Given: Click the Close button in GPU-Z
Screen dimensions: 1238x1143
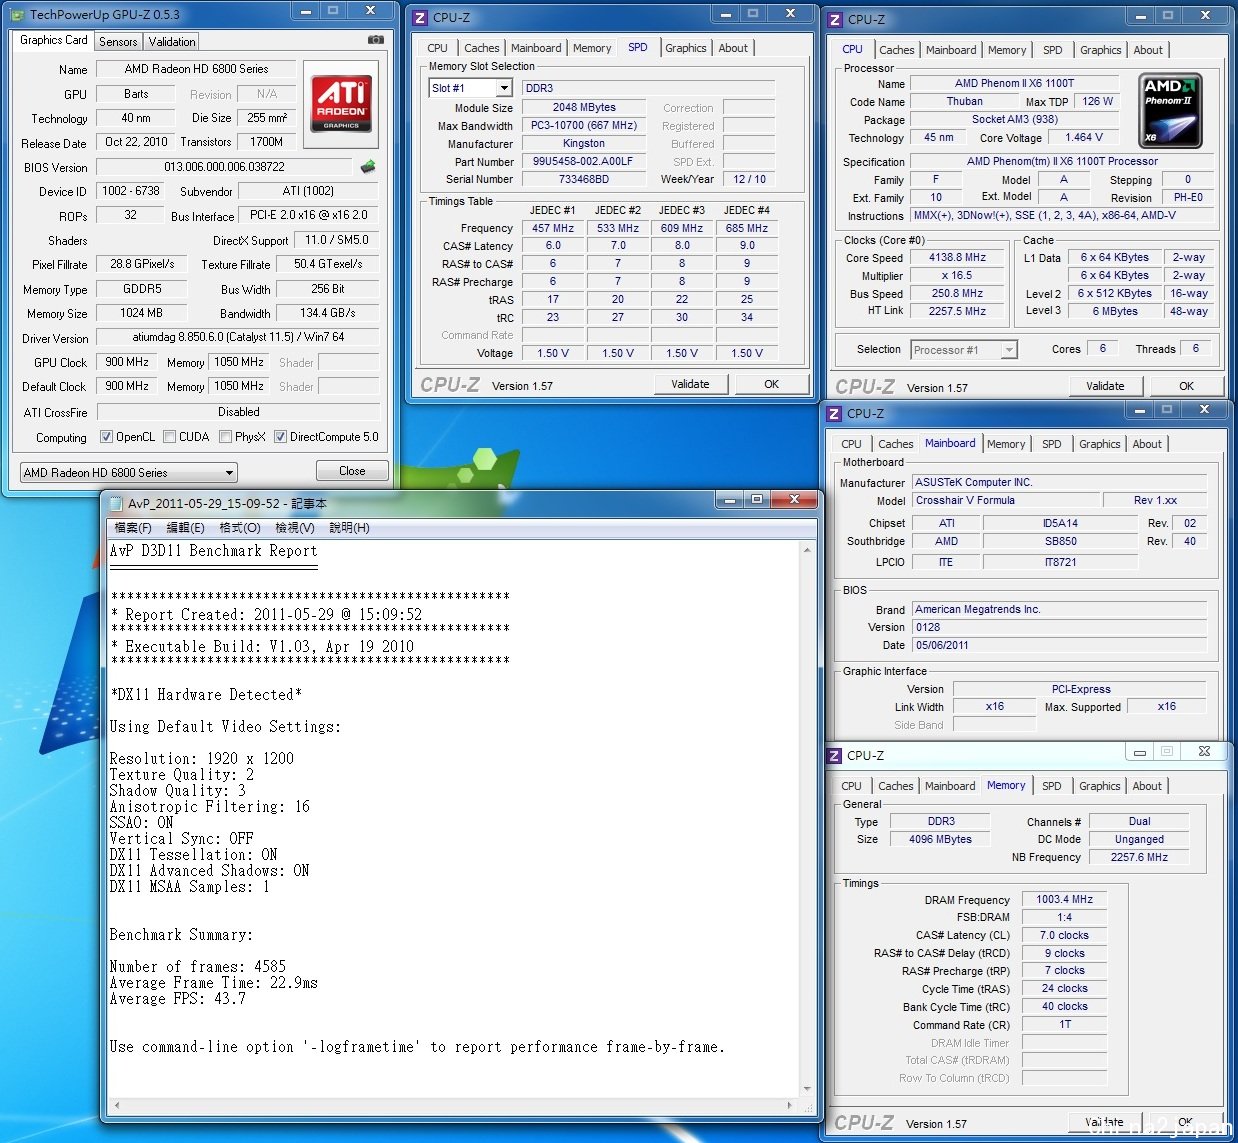Looking at the screenshot, I should [x=352, y=471].
